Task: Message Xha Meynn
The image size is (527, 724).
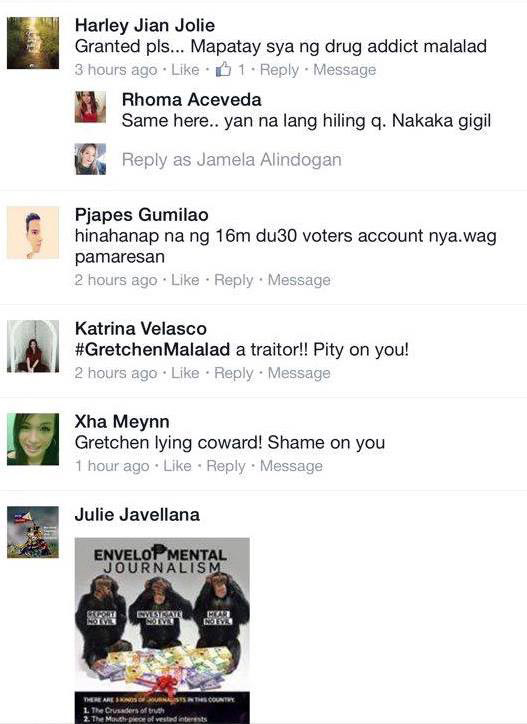Action: click(291, 466)
